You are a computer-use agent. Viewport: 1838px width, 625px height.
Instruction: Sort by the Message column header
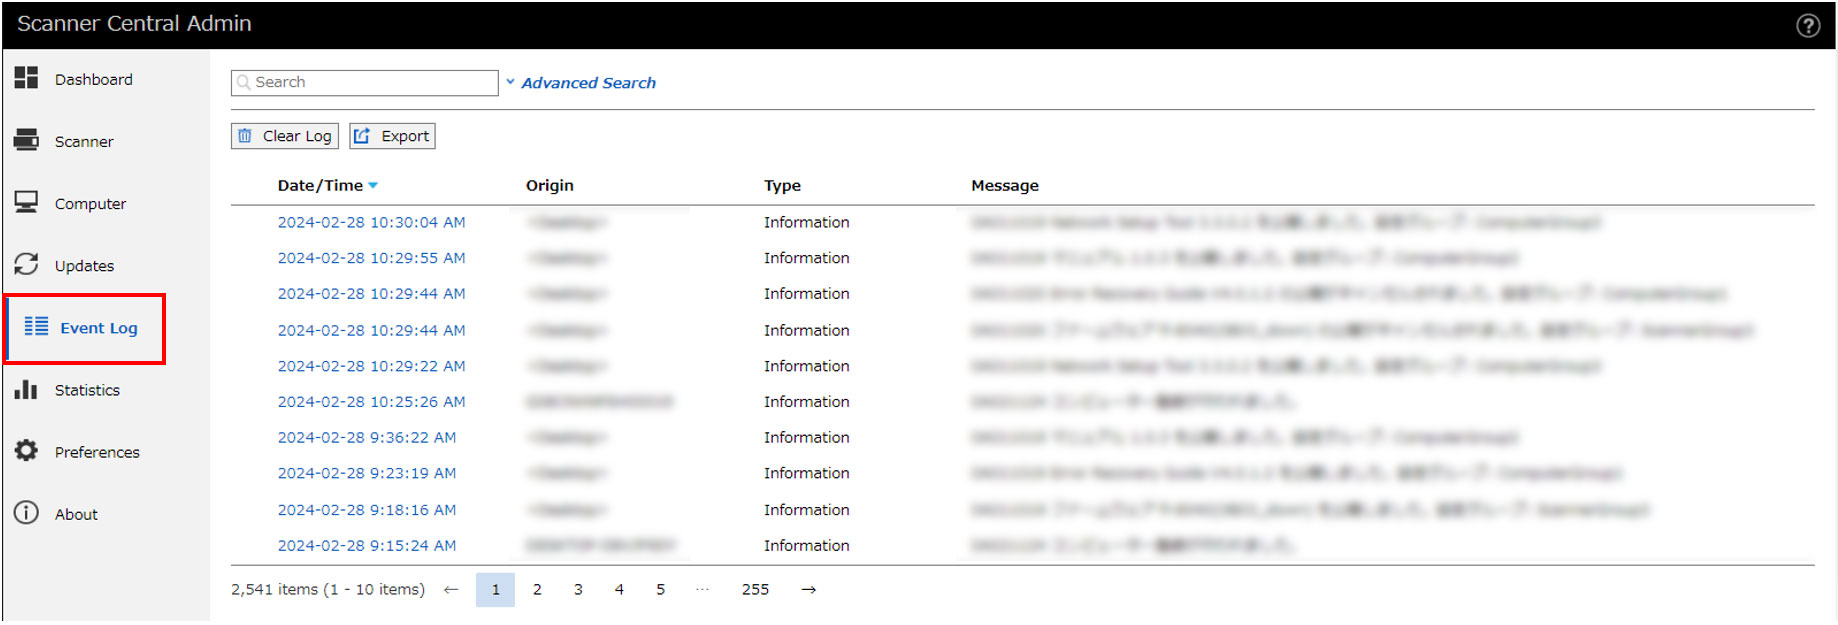point(1005,185)
